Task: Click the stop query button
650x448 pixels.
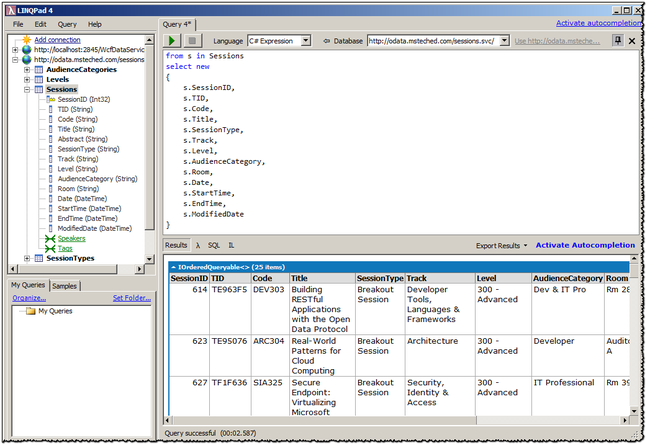Action: (192, 41)
